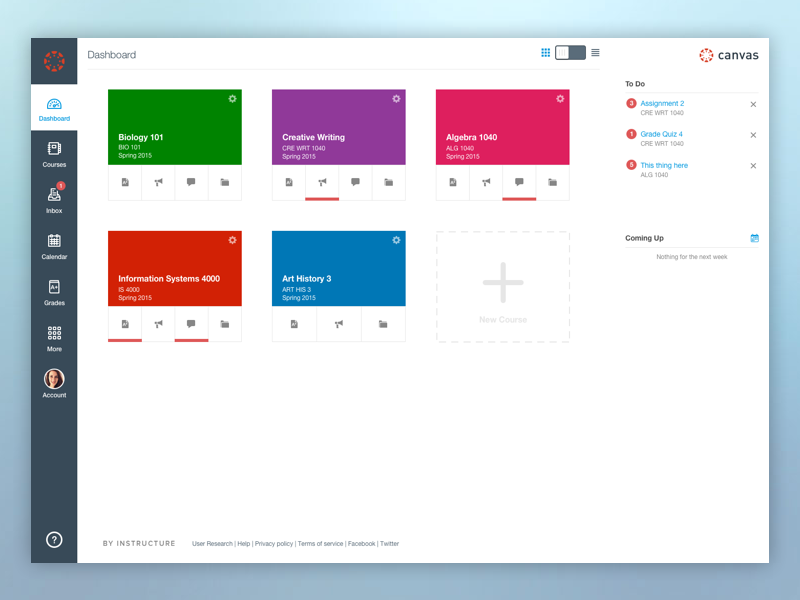Viewport: 800px width, 600px height.
Task: Switch dashboard to list view
Action: 595,52
